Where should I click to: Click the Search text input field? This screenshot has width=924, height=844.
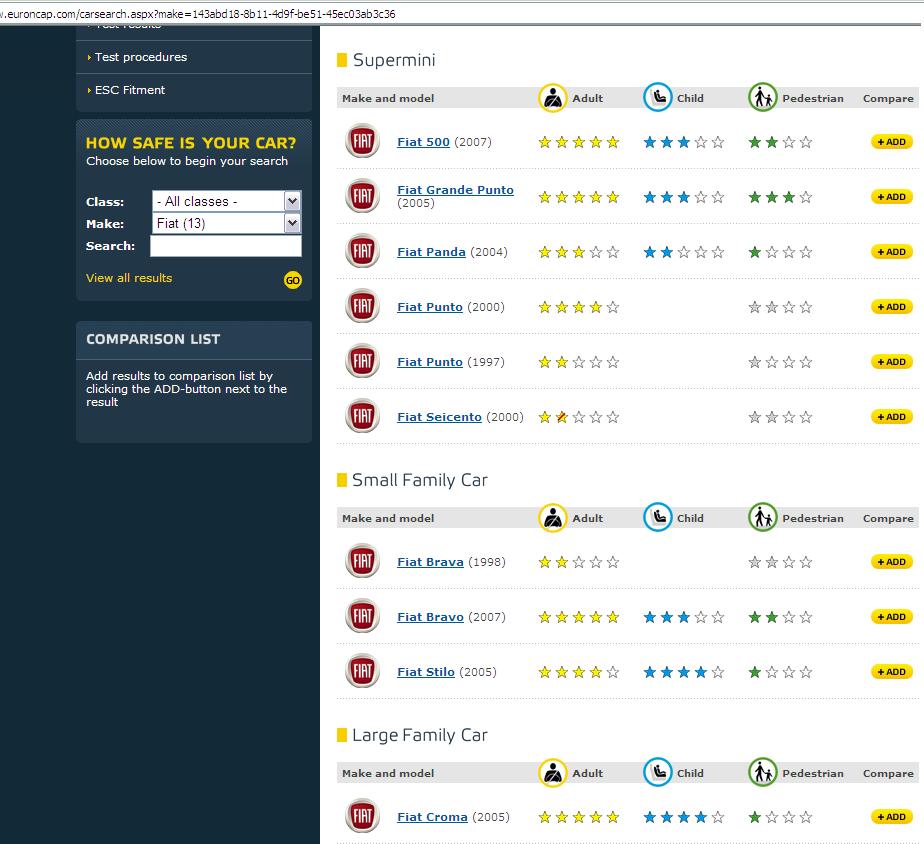tap(225, 246)
